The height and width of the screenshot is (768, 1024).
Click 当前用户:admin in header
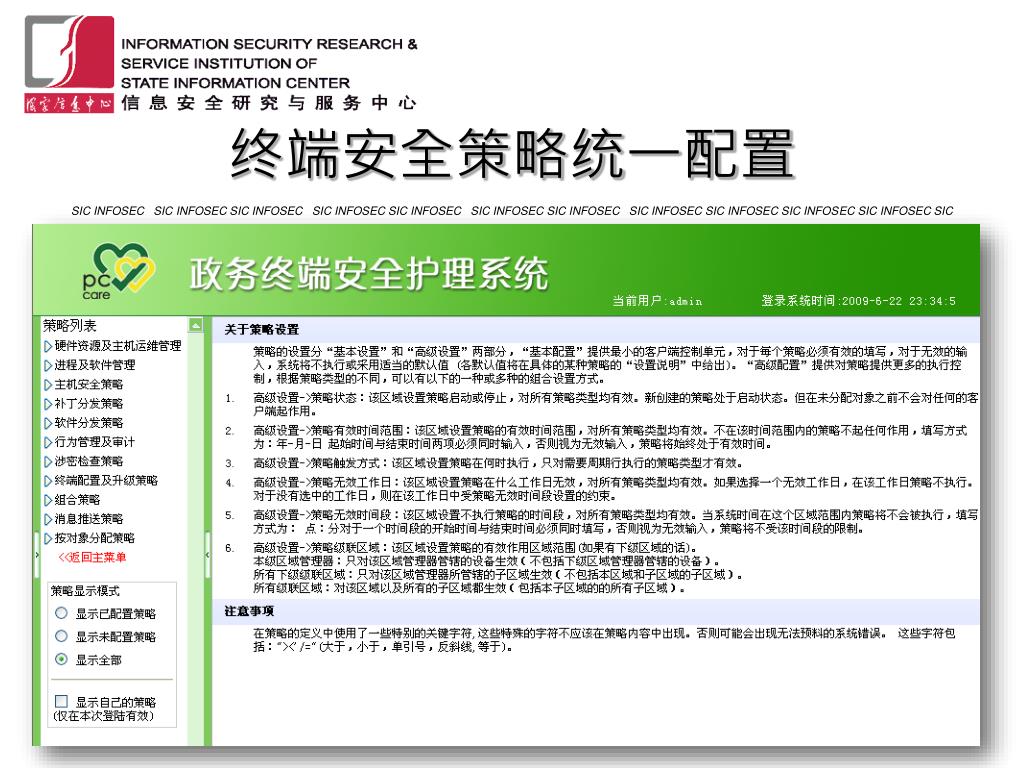[657, 301]
